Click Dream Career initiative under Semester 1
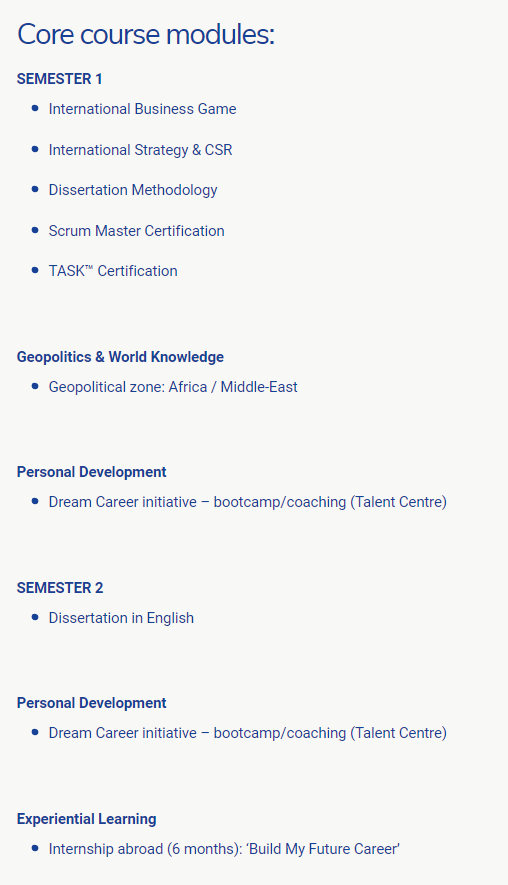Image resolution: width=508 pixels, height=885 pixels. 247,502
